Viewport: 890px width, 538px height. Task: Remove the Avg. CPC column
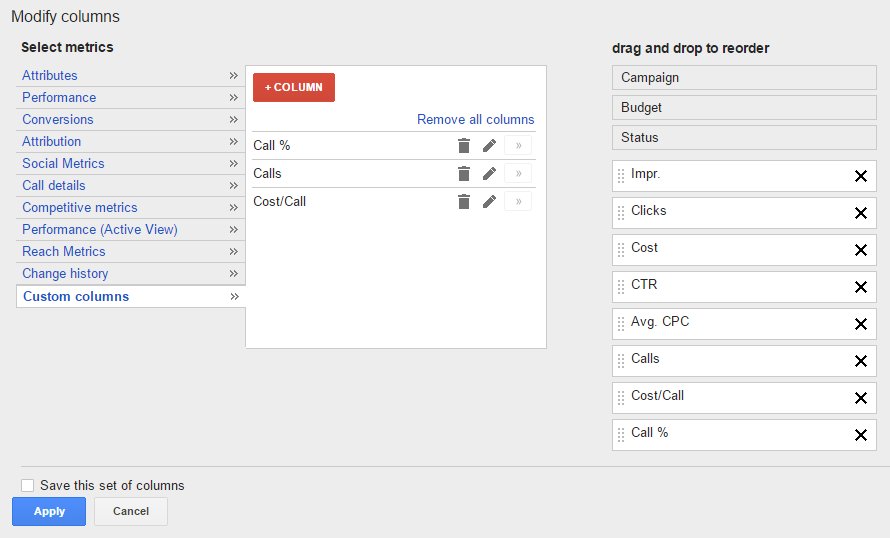click(x=860, y=324)
